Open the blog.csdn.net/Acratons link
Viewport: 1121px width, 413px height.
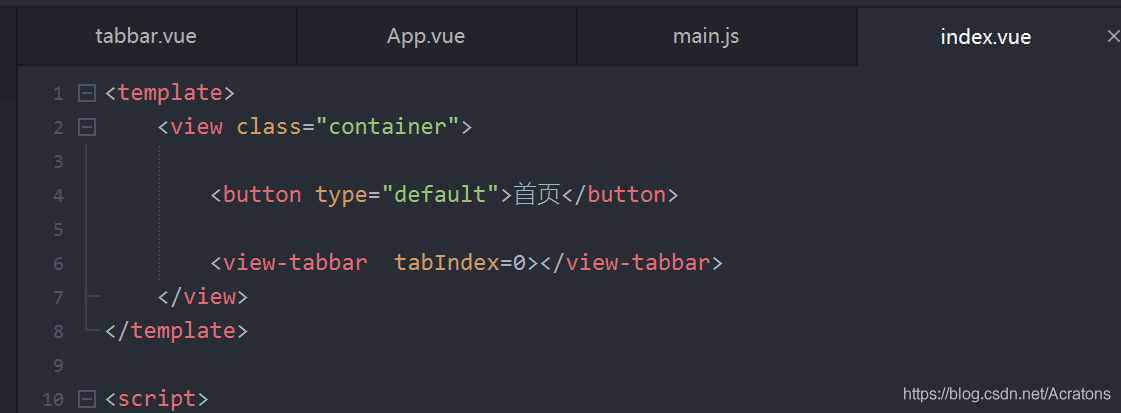(x=1006, y=394)
